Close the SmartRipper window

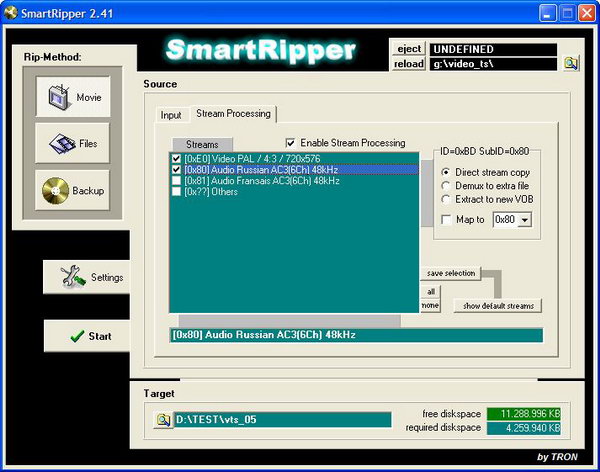tap(587, 13)
